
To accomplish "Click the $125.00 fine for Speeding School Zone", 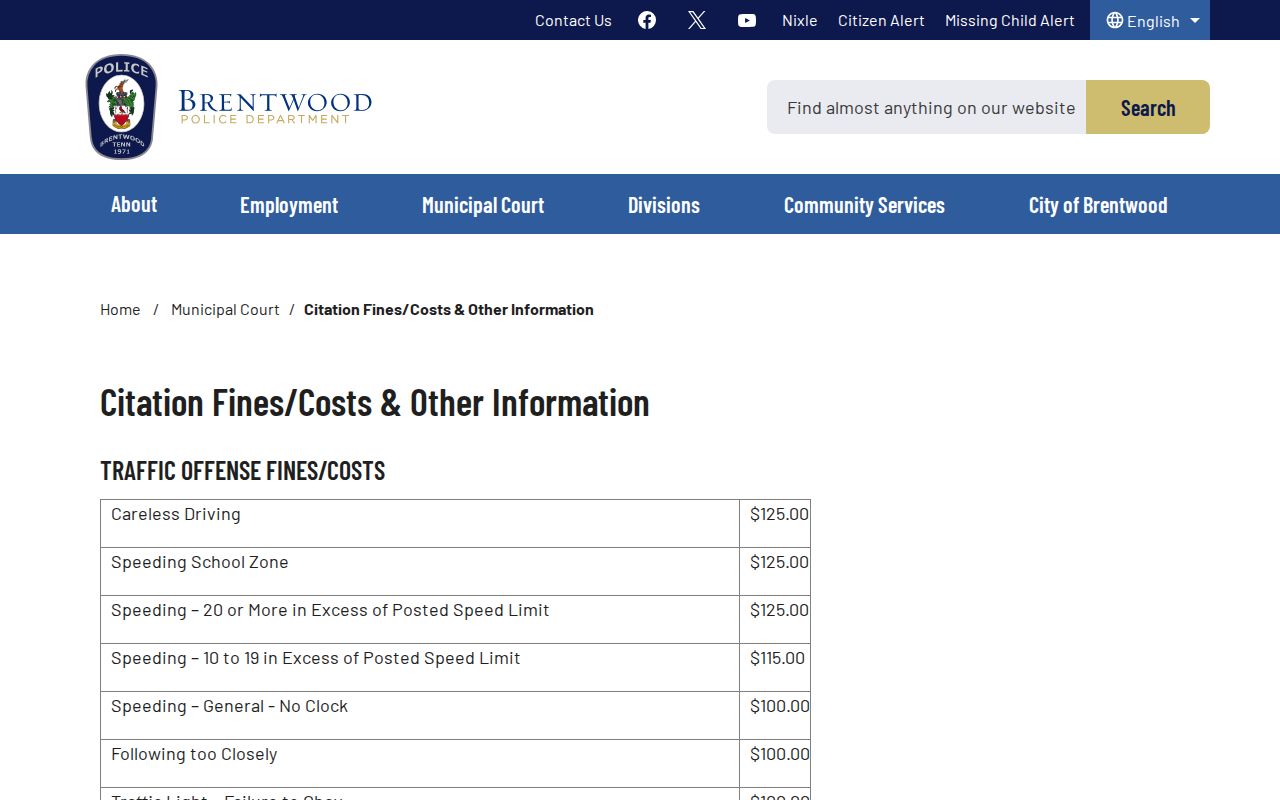I will pos(779,562).
